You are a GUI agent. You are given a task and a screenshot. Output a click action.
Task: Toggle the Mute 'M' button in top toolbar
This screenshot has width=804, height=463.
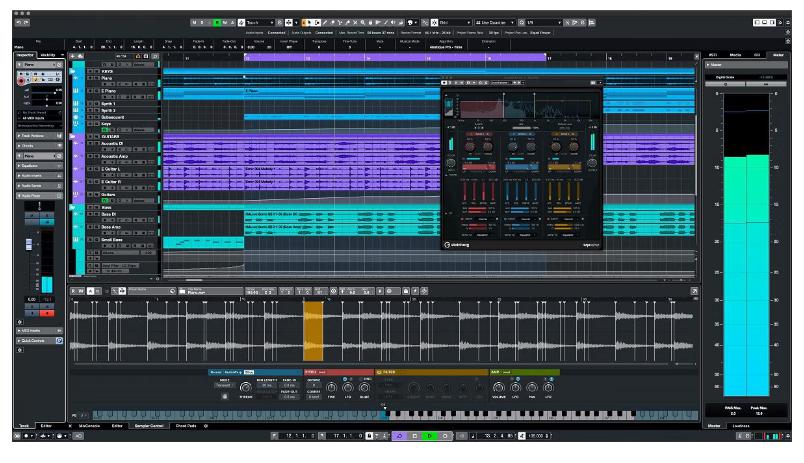(x=196, y=21)
